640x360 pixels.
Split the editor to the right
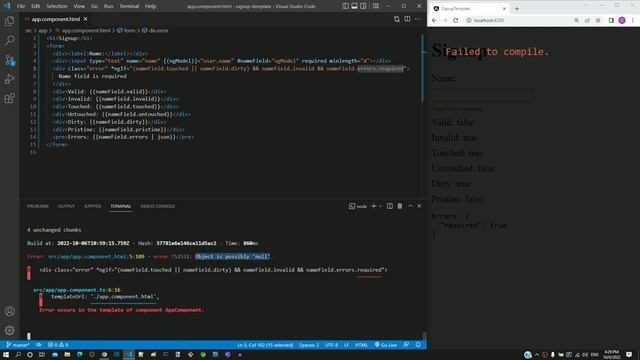click(x=407, y=19)
